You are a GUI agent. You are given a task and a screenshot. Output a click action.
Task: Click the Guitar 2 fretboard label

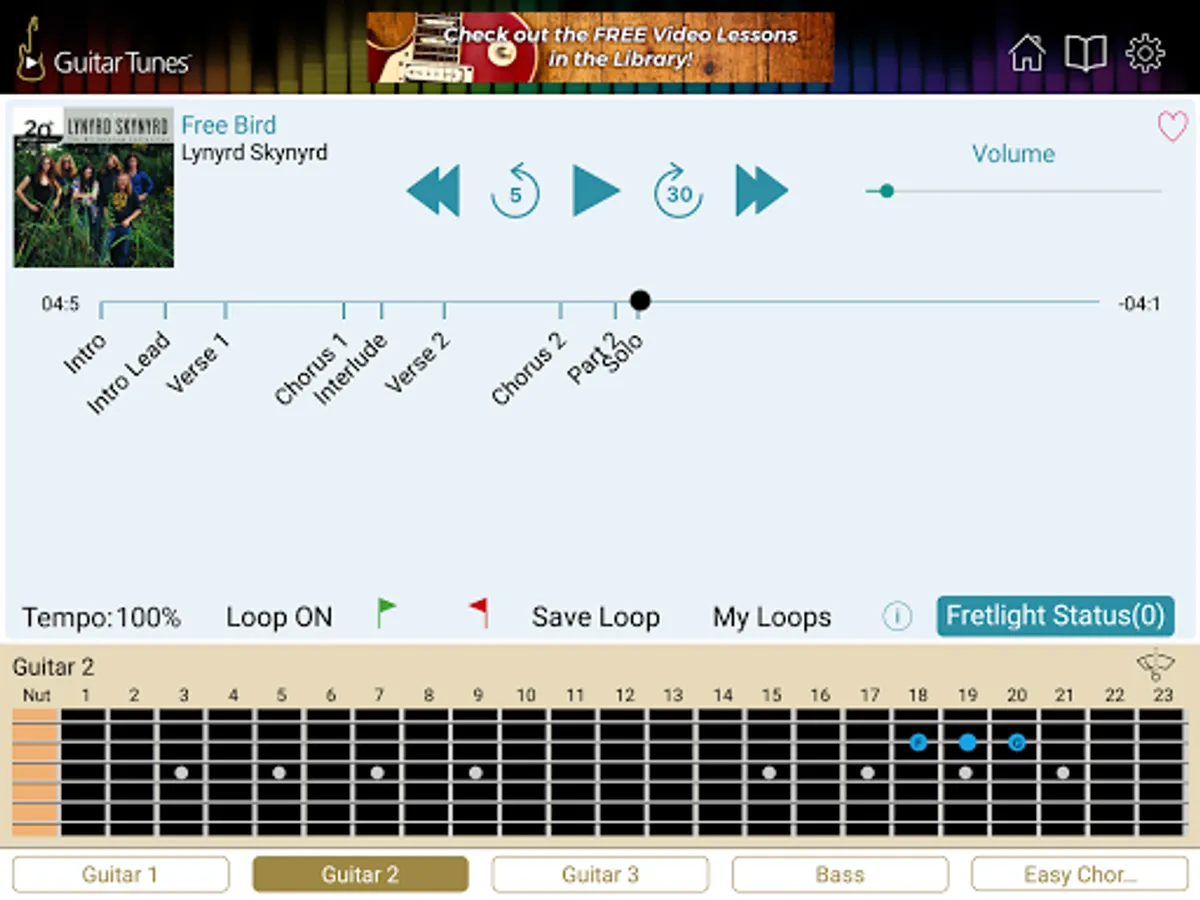coord(53,667)
